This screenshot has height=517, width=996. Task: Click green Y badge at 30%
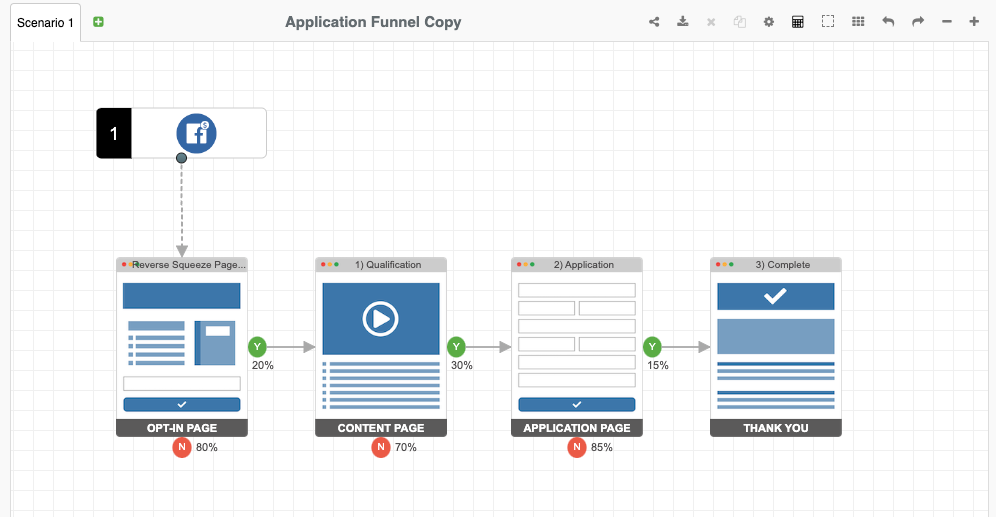point(456,347)
